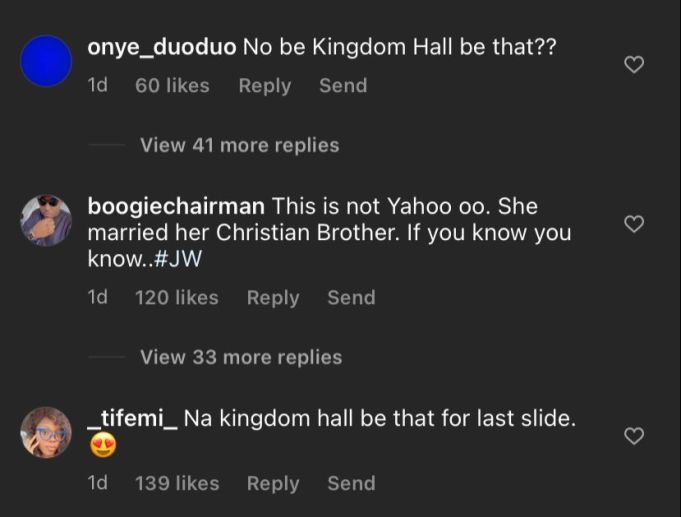The height and width of the screenshot is (517, 681).
Task: Send boogiechairman's comment
Action: [x=351, y=297]
